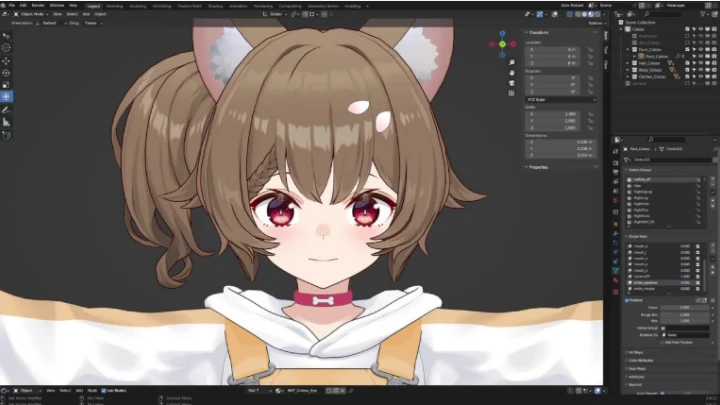Click the viewport zoom magnifier icon
The height and width of the screenshot is (405, 720).
click(x=512, y=62)
